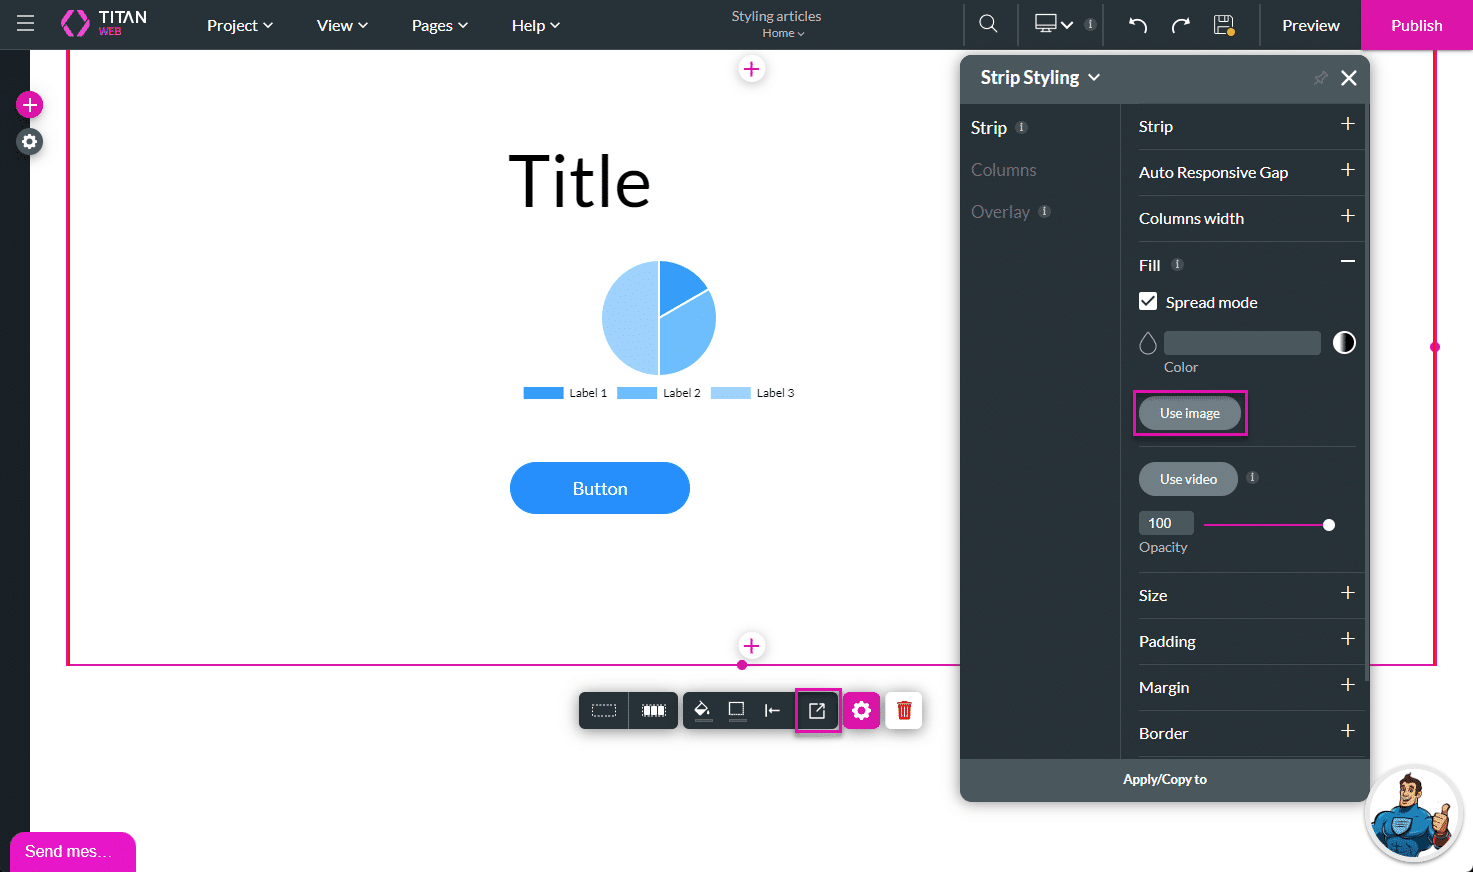Click the paint bucket fill icon
1473x872 pixels.
(x=702, y=710)
